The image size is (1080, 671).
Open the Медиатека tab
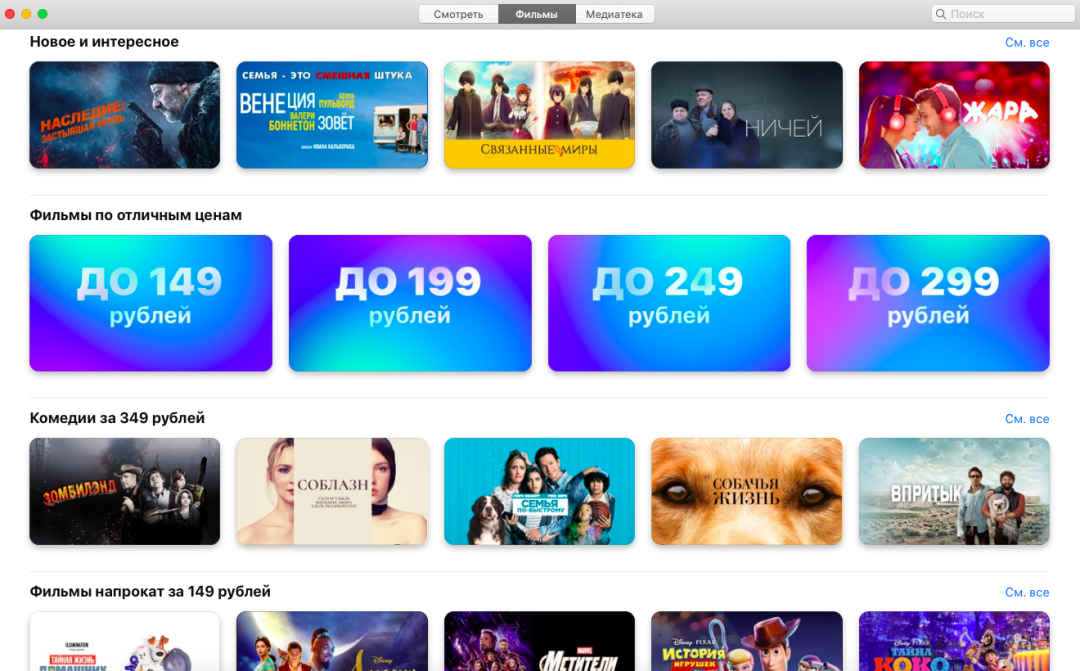614,14
